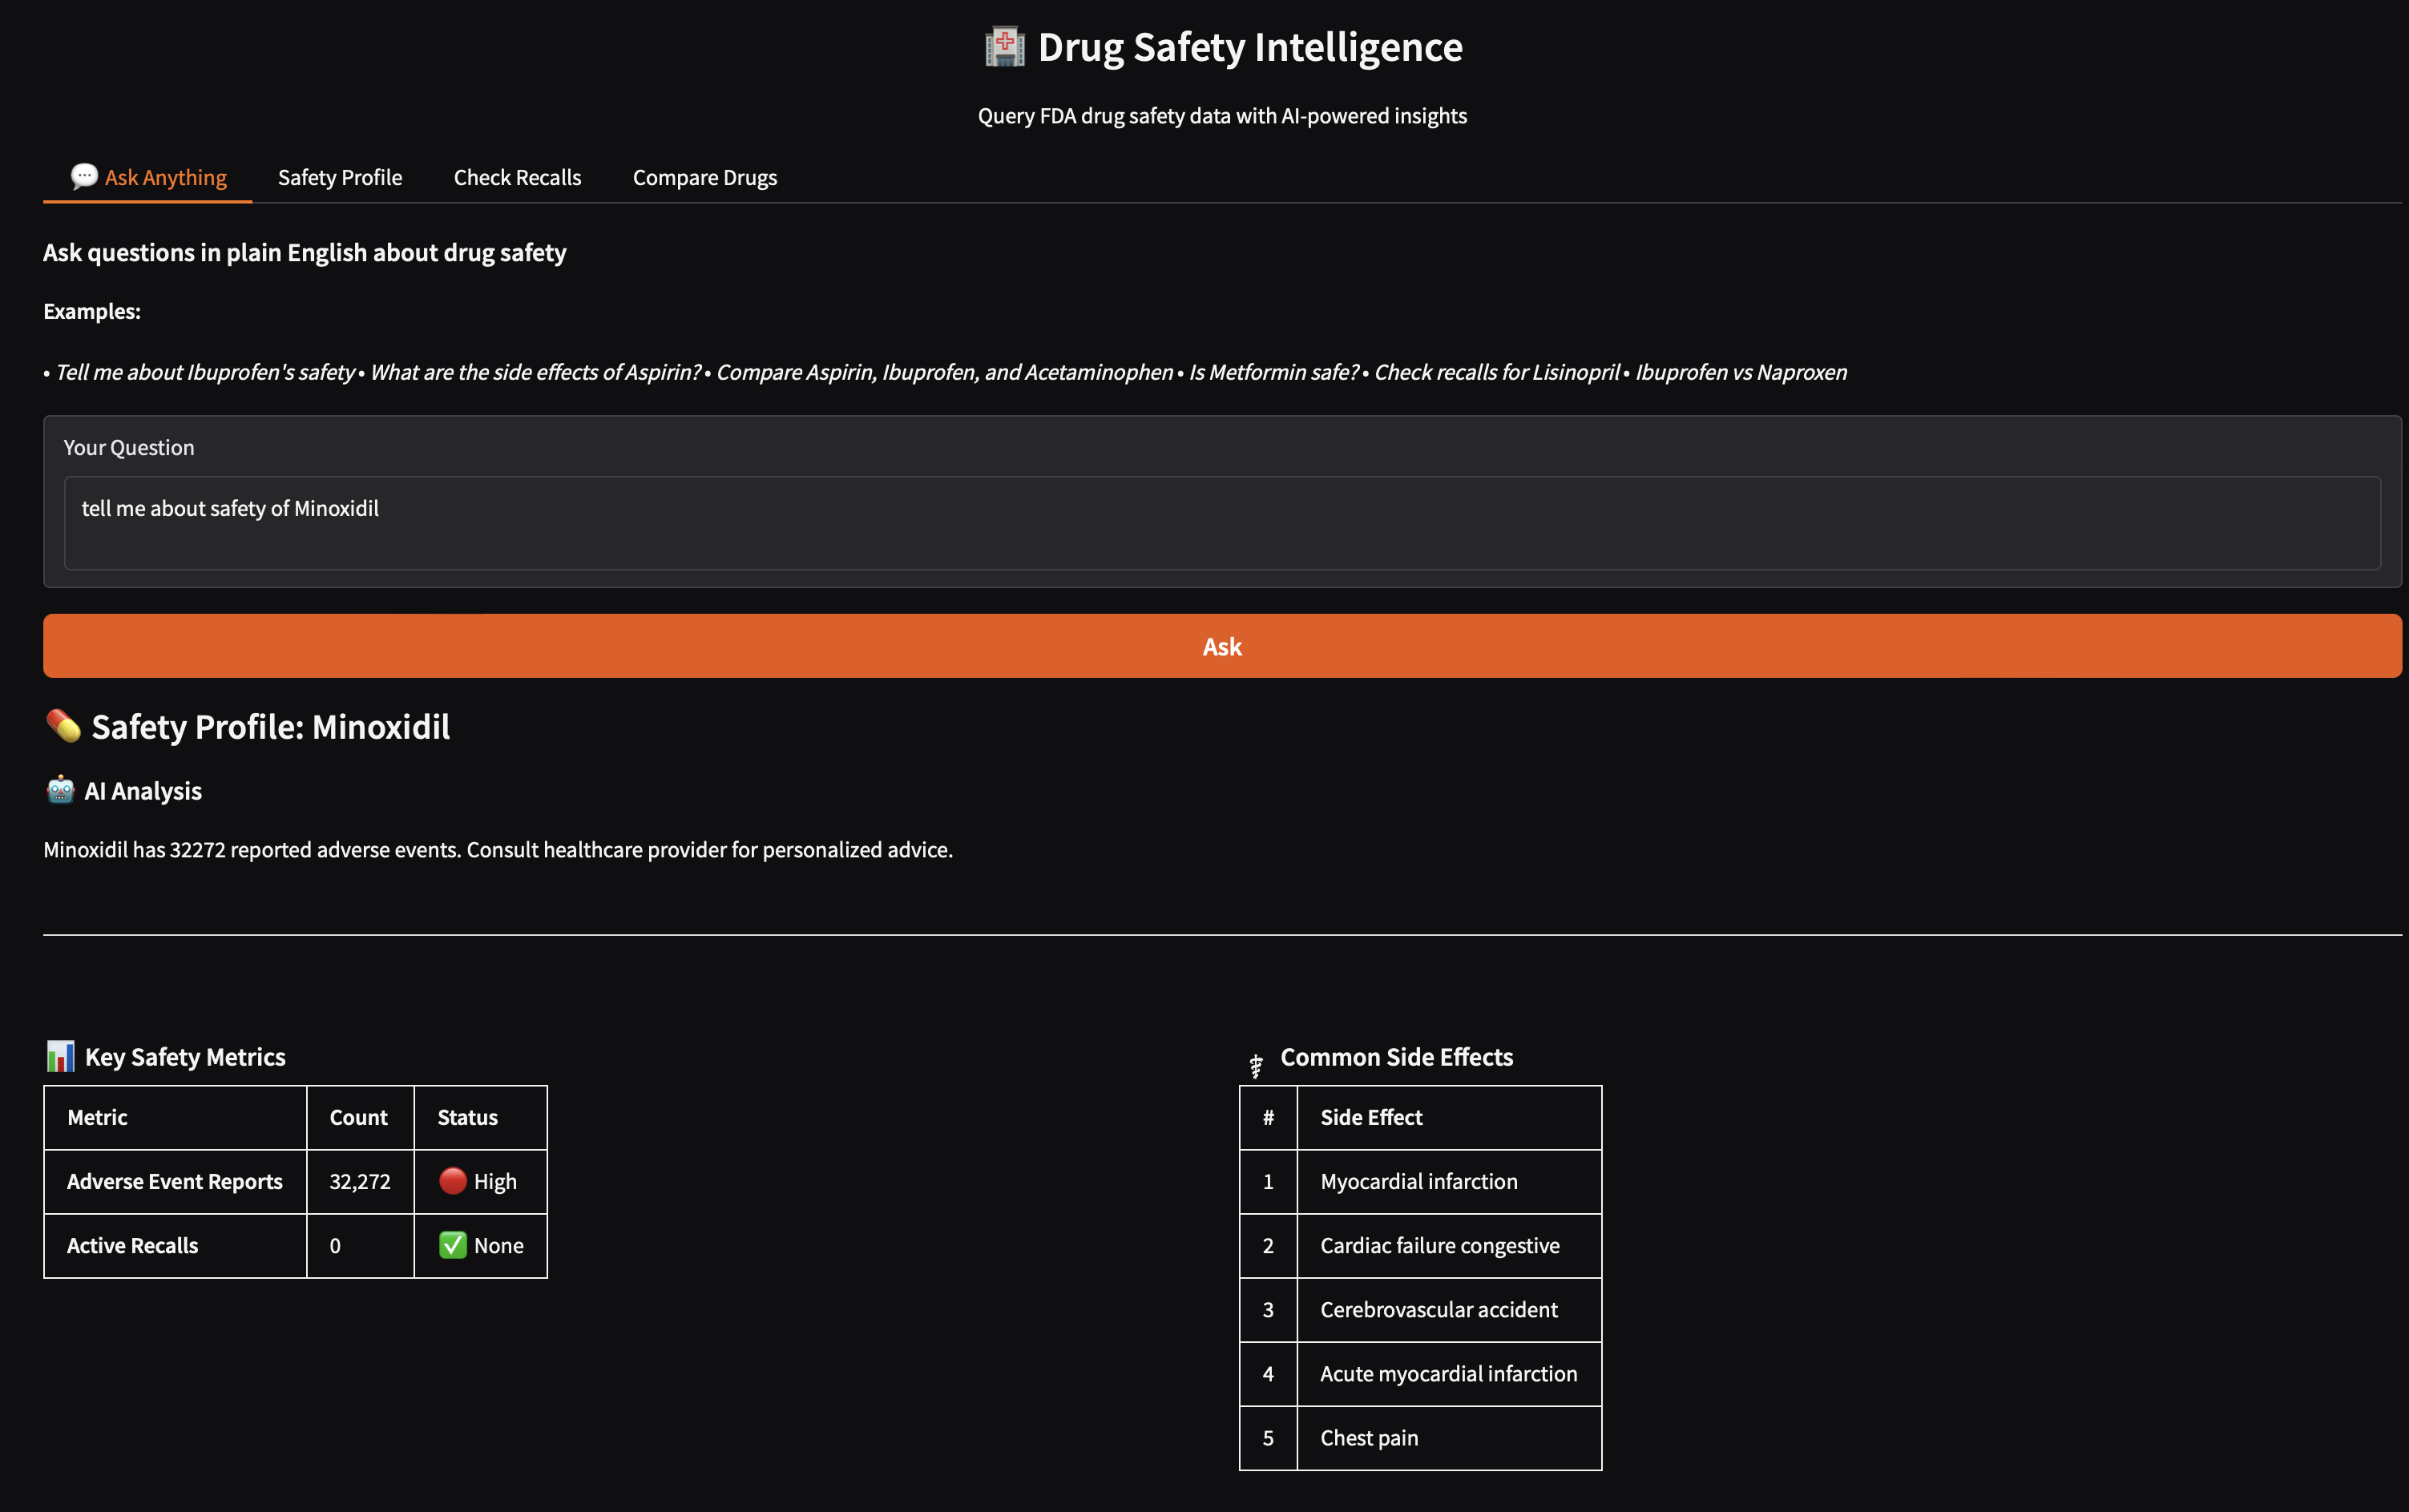This screenshot has width=2409, height=1512.
Task: Click the speech bubble icon on Ask Anything tab
Action: click(x=84, y=176)
